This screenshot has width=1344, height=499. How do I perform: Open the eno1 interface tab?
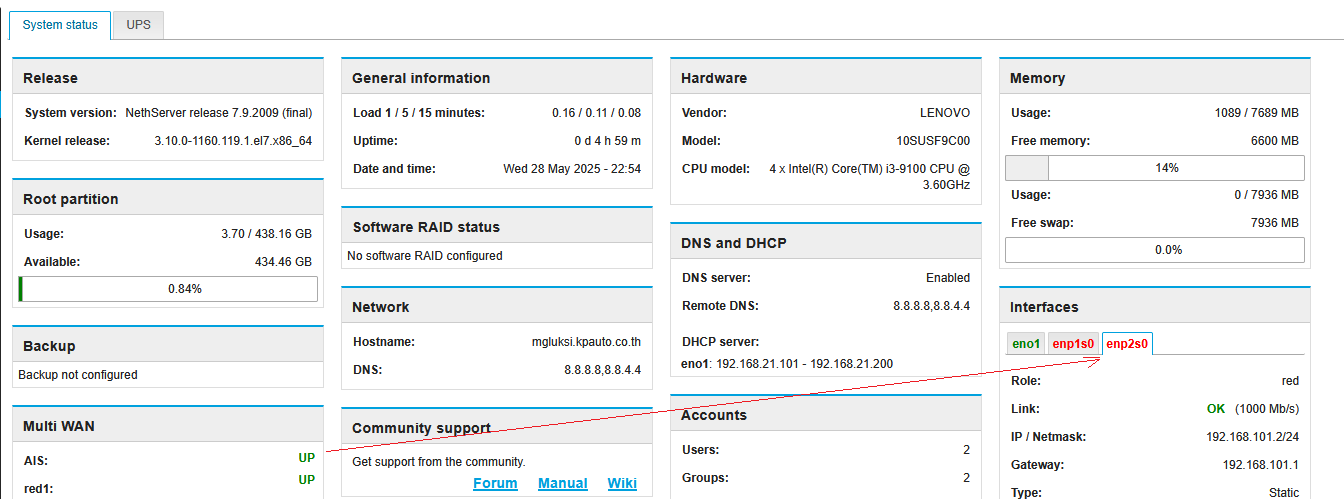pos(1026,344)
